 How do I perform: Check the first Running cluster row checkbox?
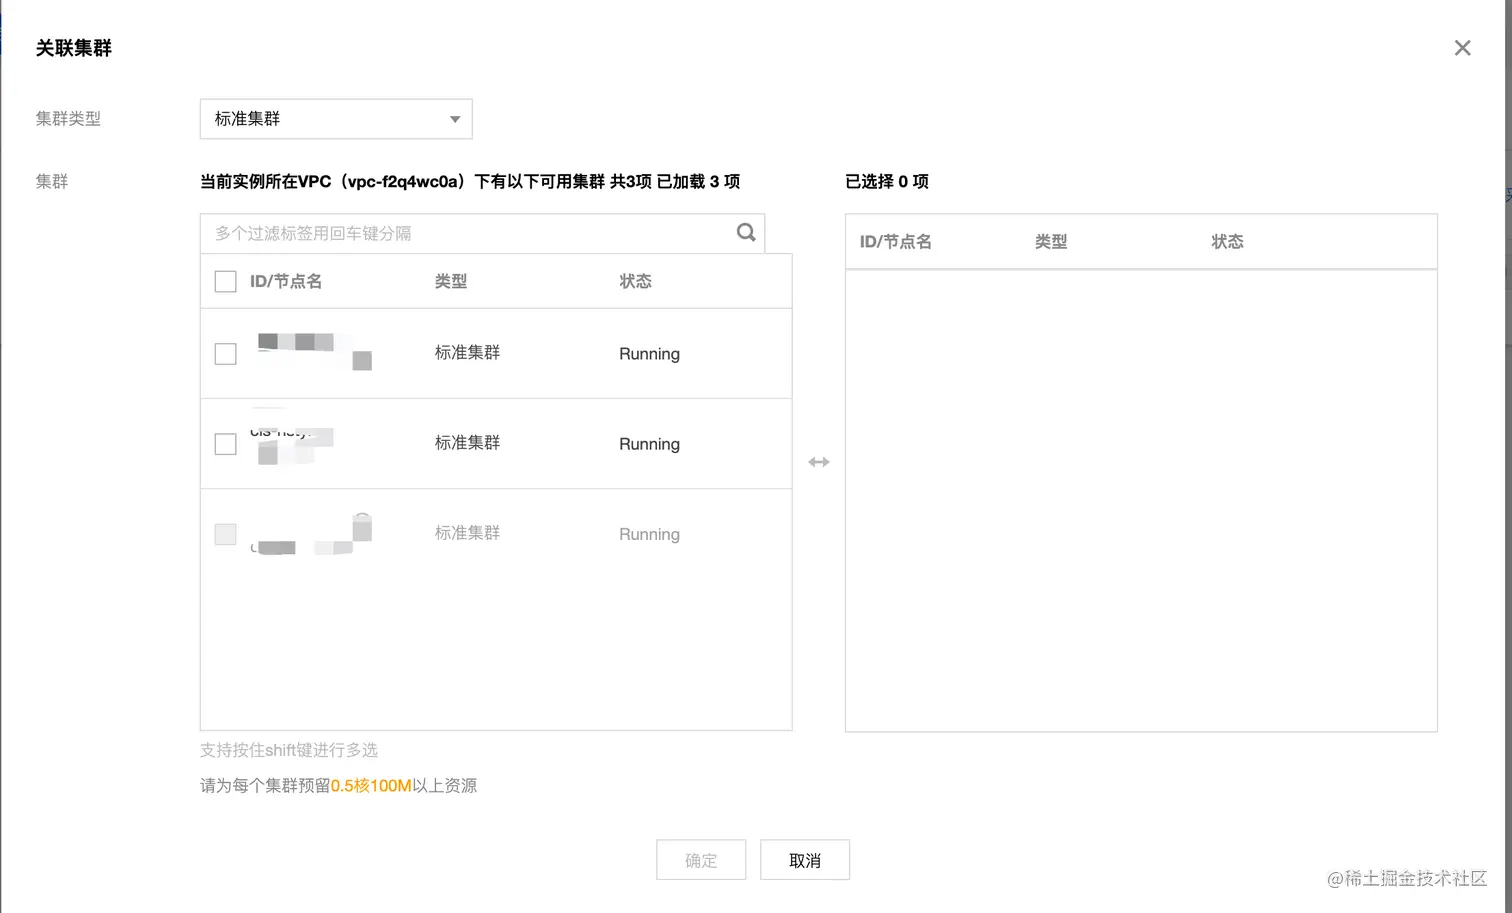tap(226, 354)
